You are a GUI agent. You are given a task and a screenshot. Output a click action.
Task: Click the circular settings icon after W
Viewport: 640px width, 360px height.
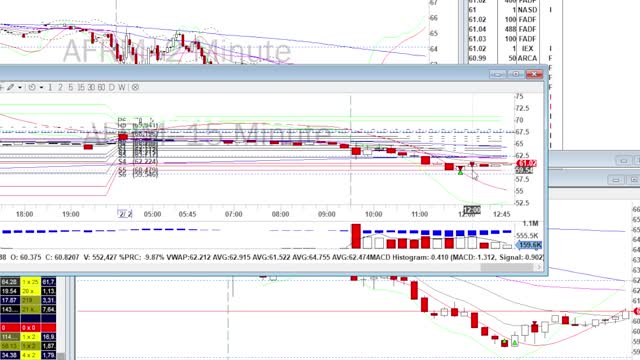click(135, 87)
